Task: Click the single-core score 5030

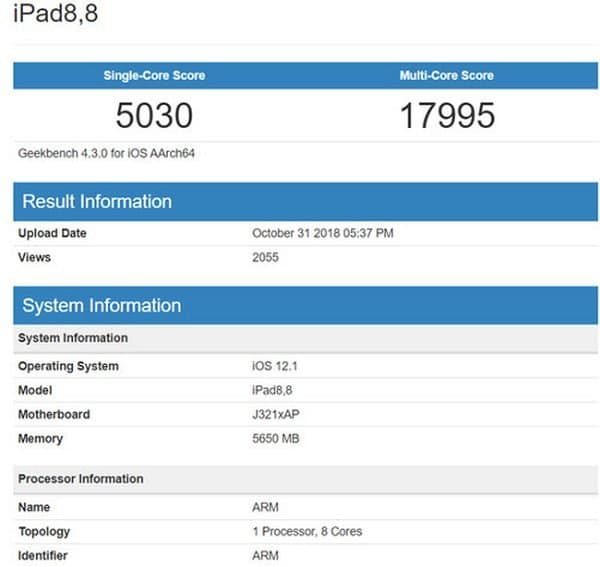Action: pos(154,115)
